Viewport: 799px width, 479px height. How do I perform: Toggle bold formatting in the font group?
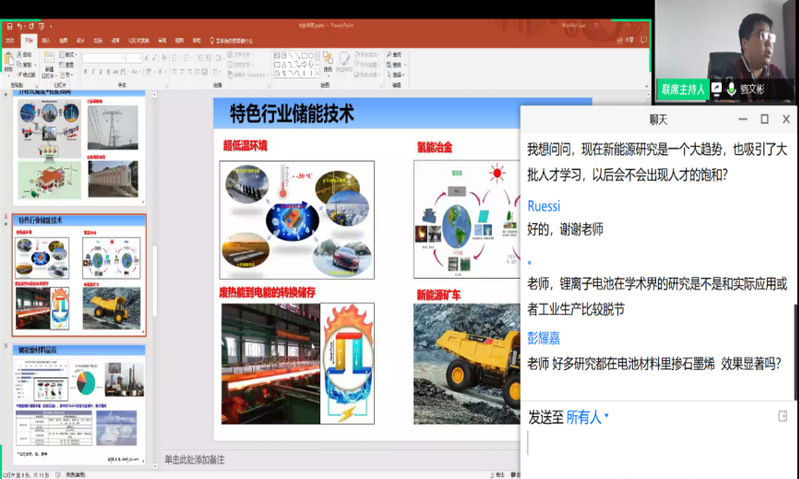[x=86, y=73]
